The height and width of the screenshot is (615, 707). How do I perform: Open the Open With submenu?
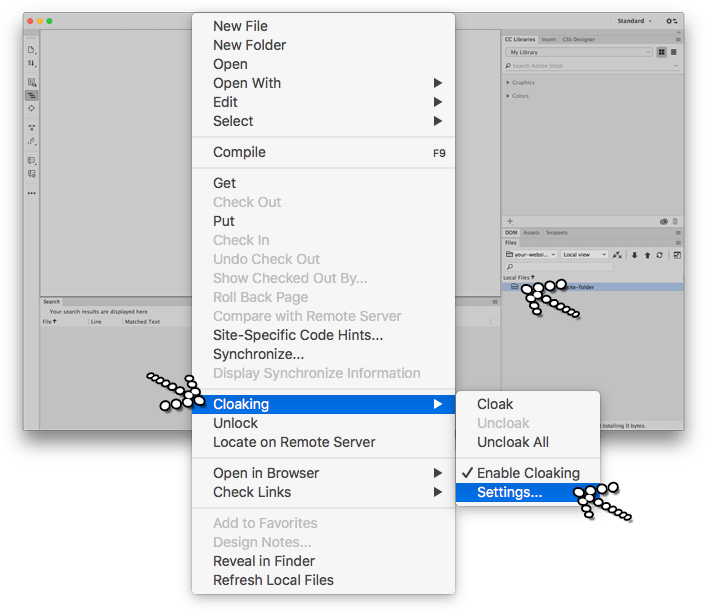tap(323, 83)
